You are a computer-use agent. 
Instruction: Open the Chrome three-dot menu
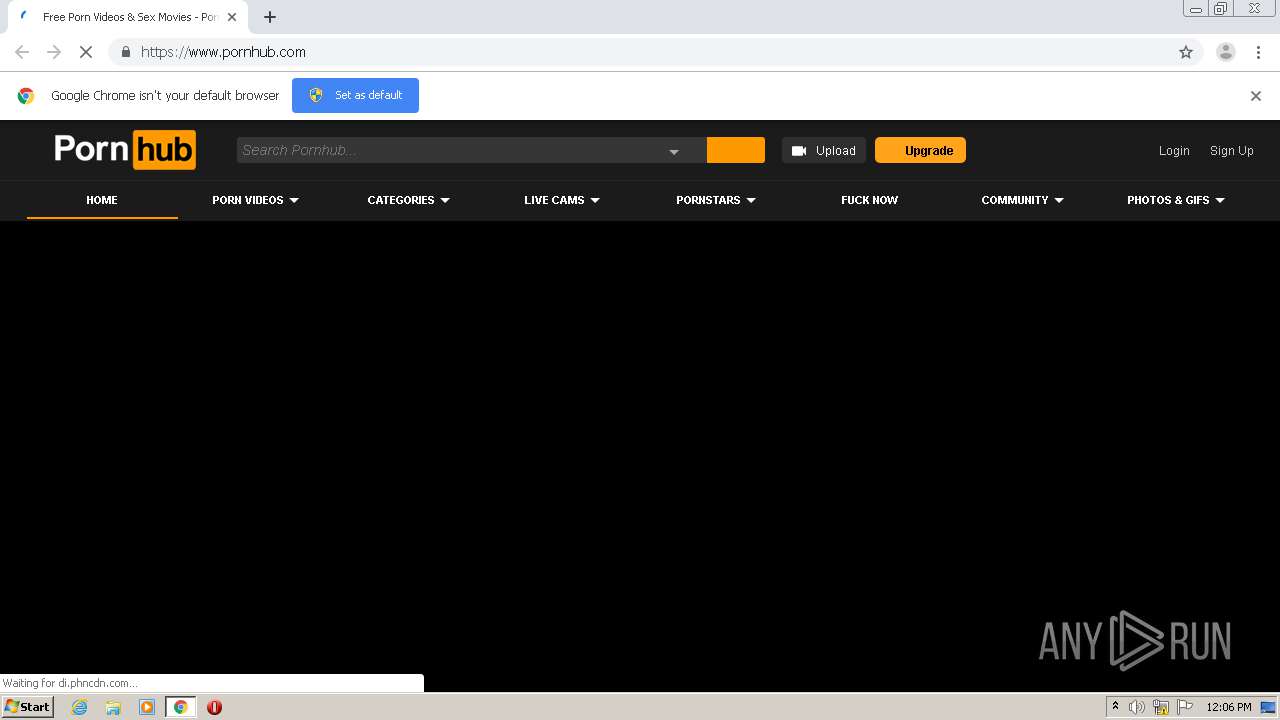pyautogui.click(x=1259, y=52)
